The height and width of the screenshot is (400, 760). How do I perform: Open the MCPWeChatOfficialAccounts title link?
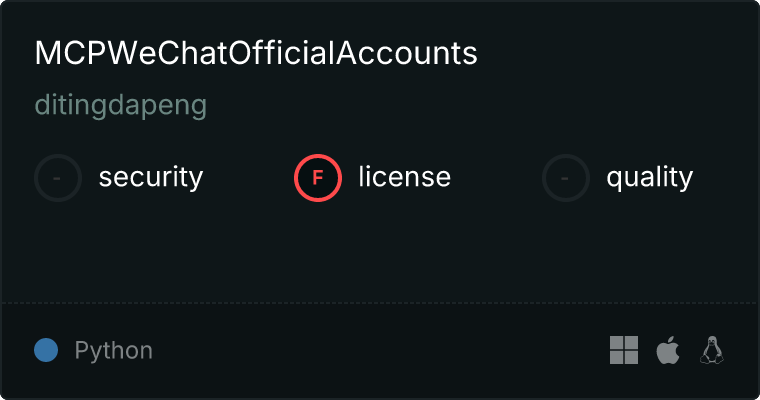256,54
